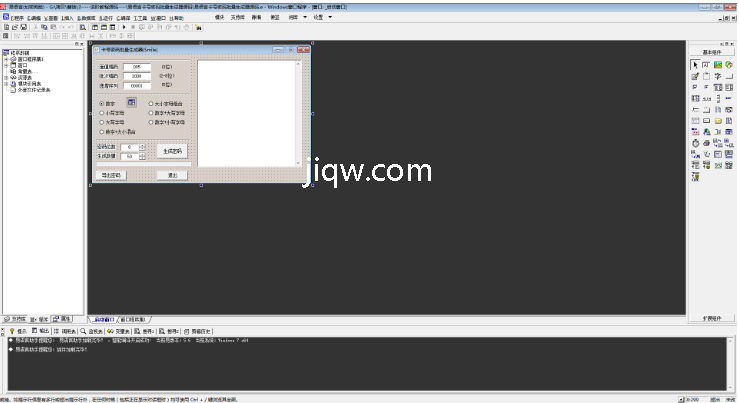
Task: Click the Open file toolbar icon
Action: pyautogui.click(x=14, y=27)
